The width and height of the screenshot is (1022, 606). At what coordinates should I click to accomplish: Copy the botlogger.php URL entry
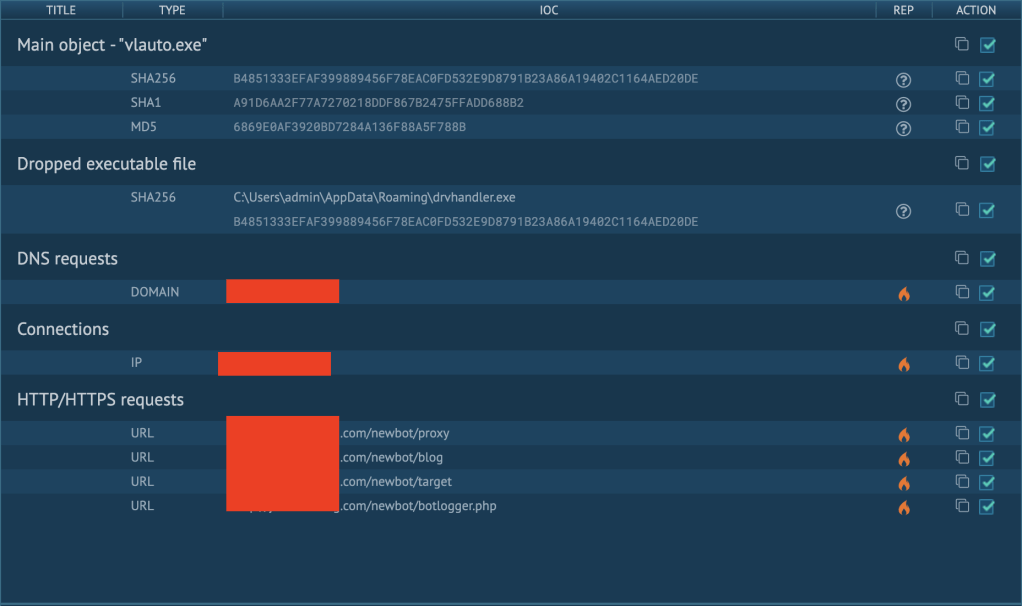pos(962,506)
